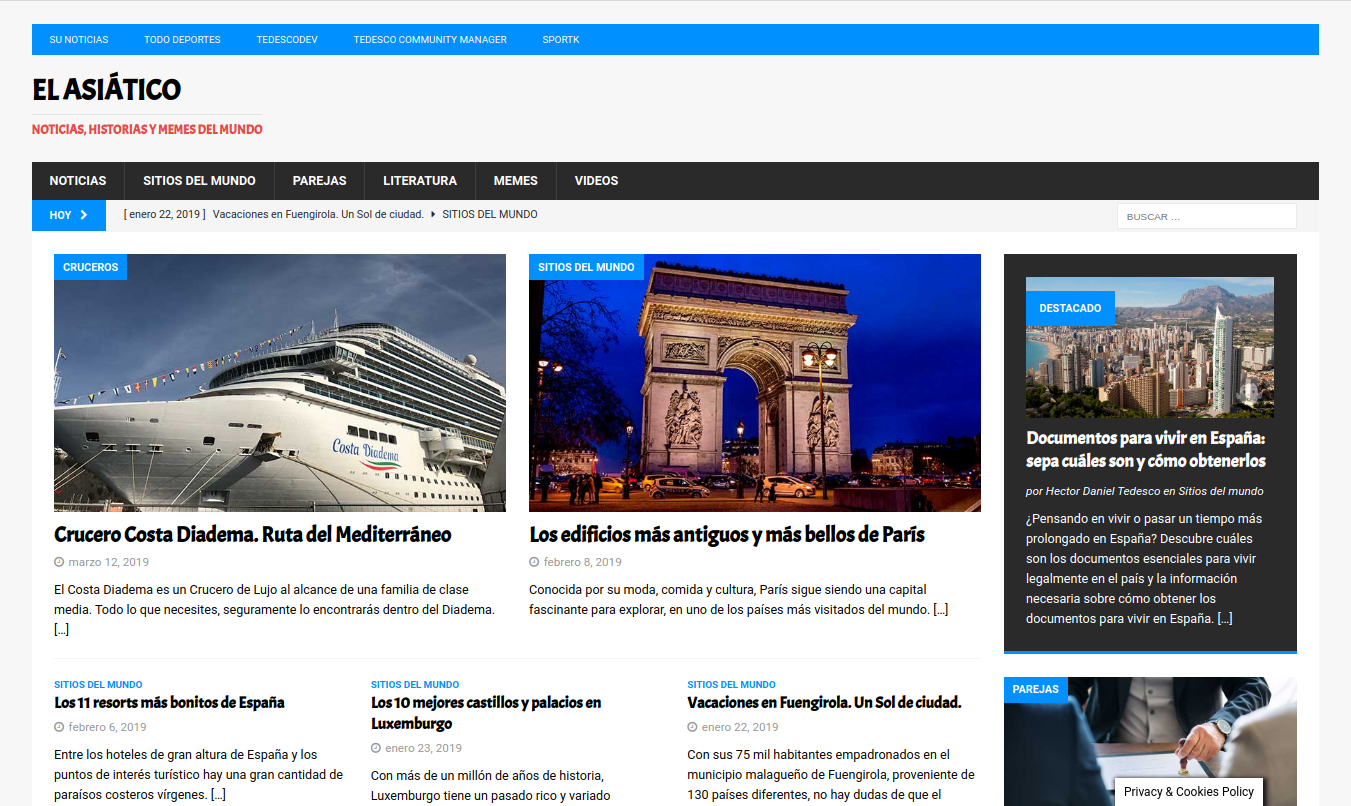Open the Privacy & Cookies Policy button
1351x806 pixels.
point(1189,792)
